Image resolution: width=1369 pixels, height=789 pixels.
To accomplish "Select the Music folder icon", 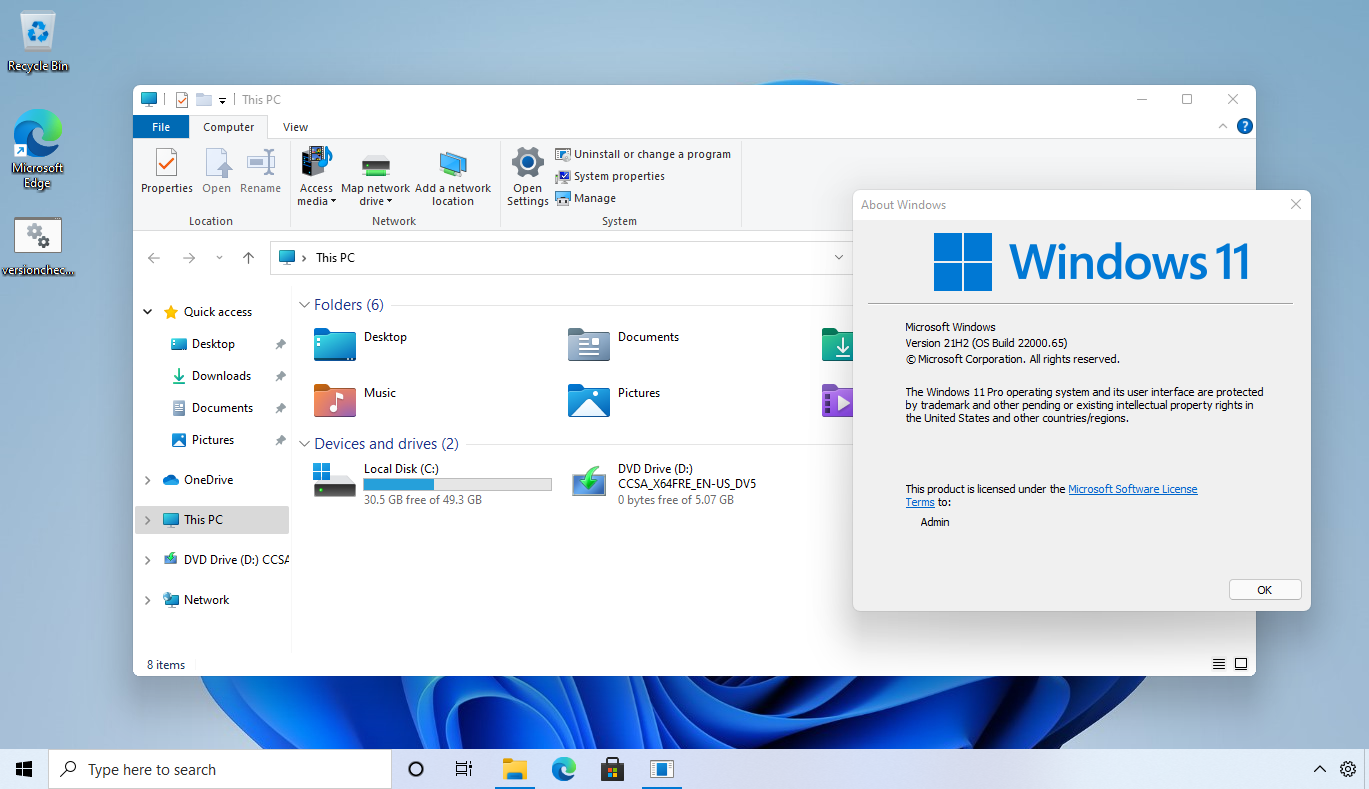I will click(x=335, y=400).
